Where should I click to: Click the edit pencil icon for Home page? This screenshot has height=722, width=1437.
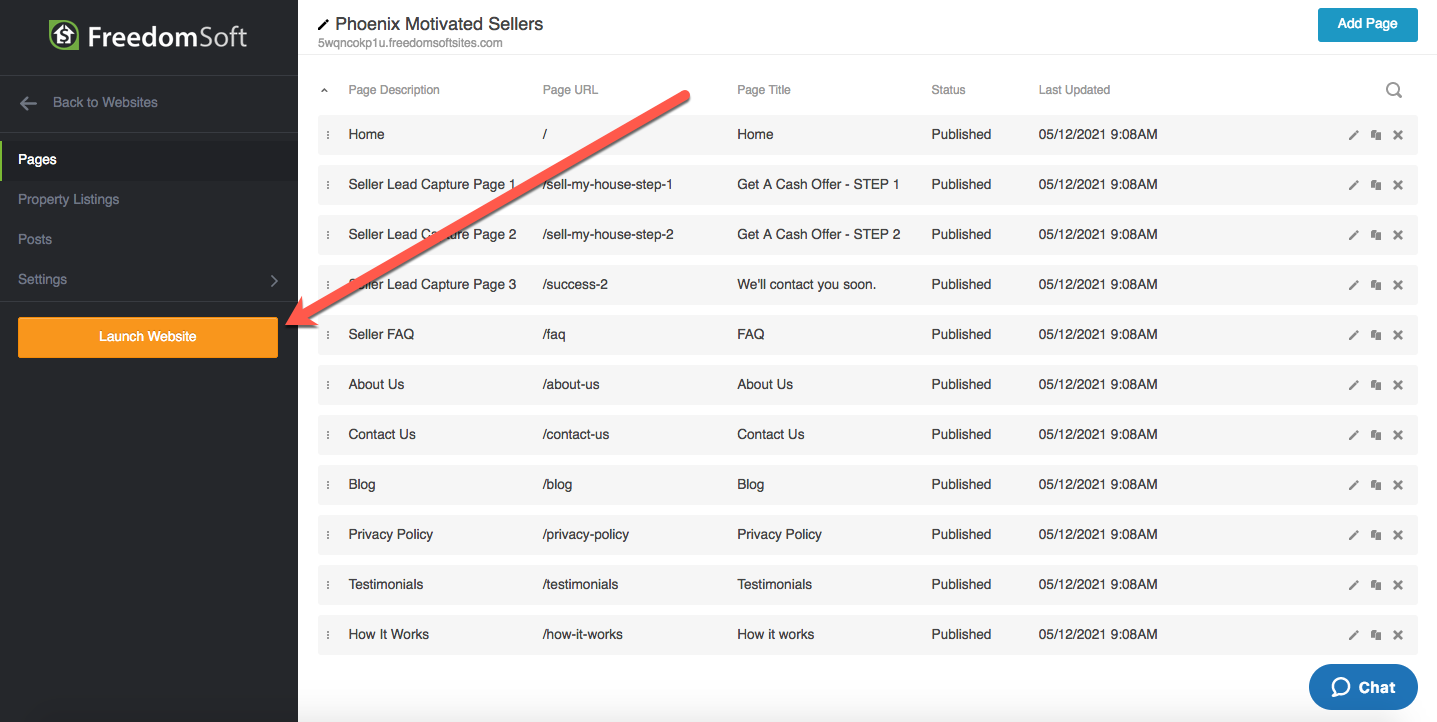1353,135
